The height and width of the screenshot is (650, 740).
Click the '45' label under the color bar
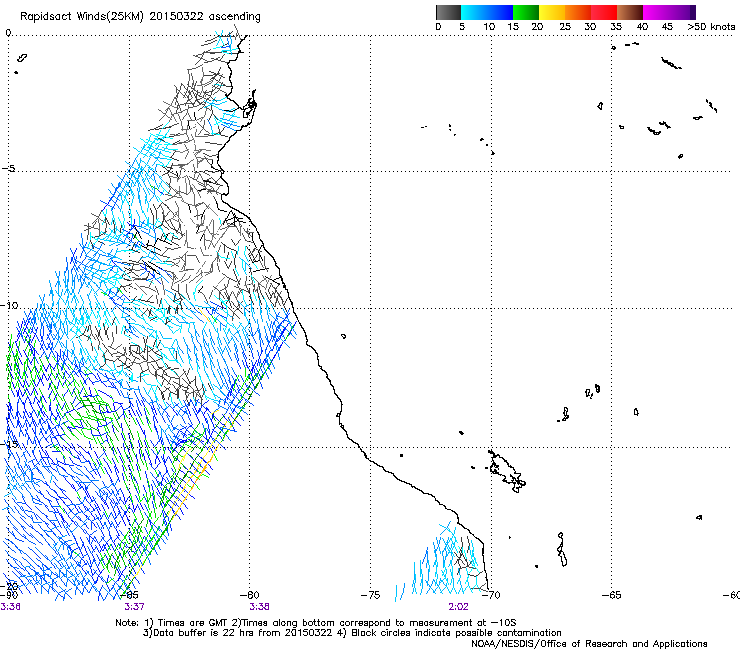(667, 26)
